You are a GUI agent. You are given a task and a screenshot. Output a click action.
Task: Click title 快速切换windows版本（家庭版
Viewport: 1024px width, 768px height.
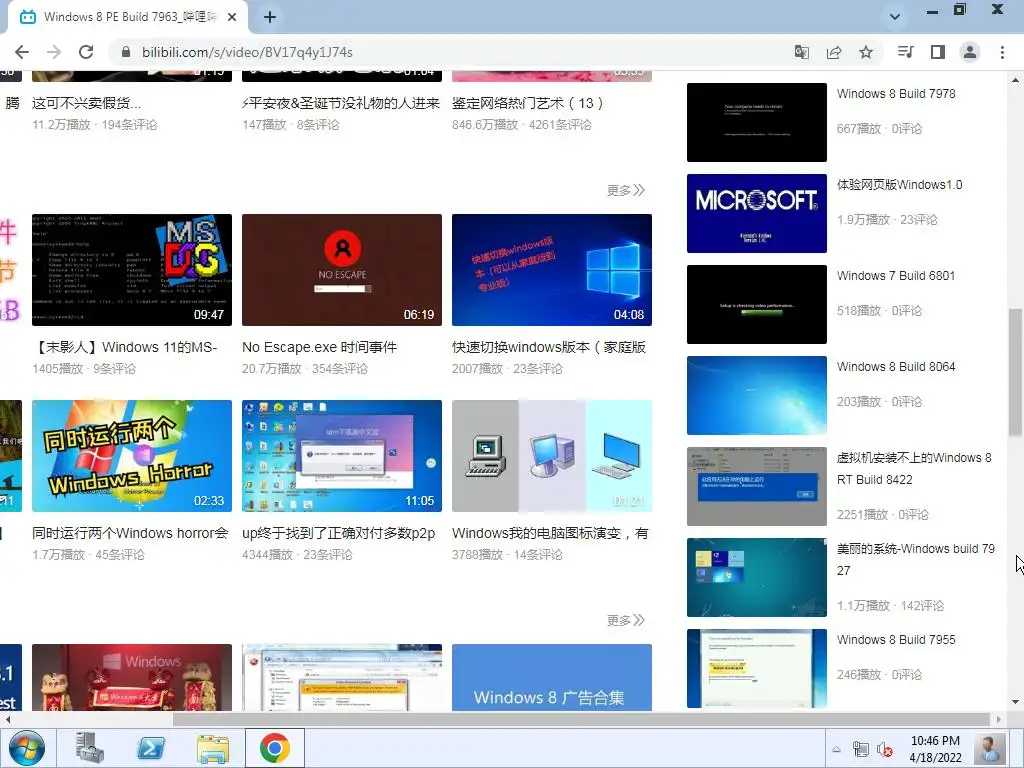coord(549,347)
